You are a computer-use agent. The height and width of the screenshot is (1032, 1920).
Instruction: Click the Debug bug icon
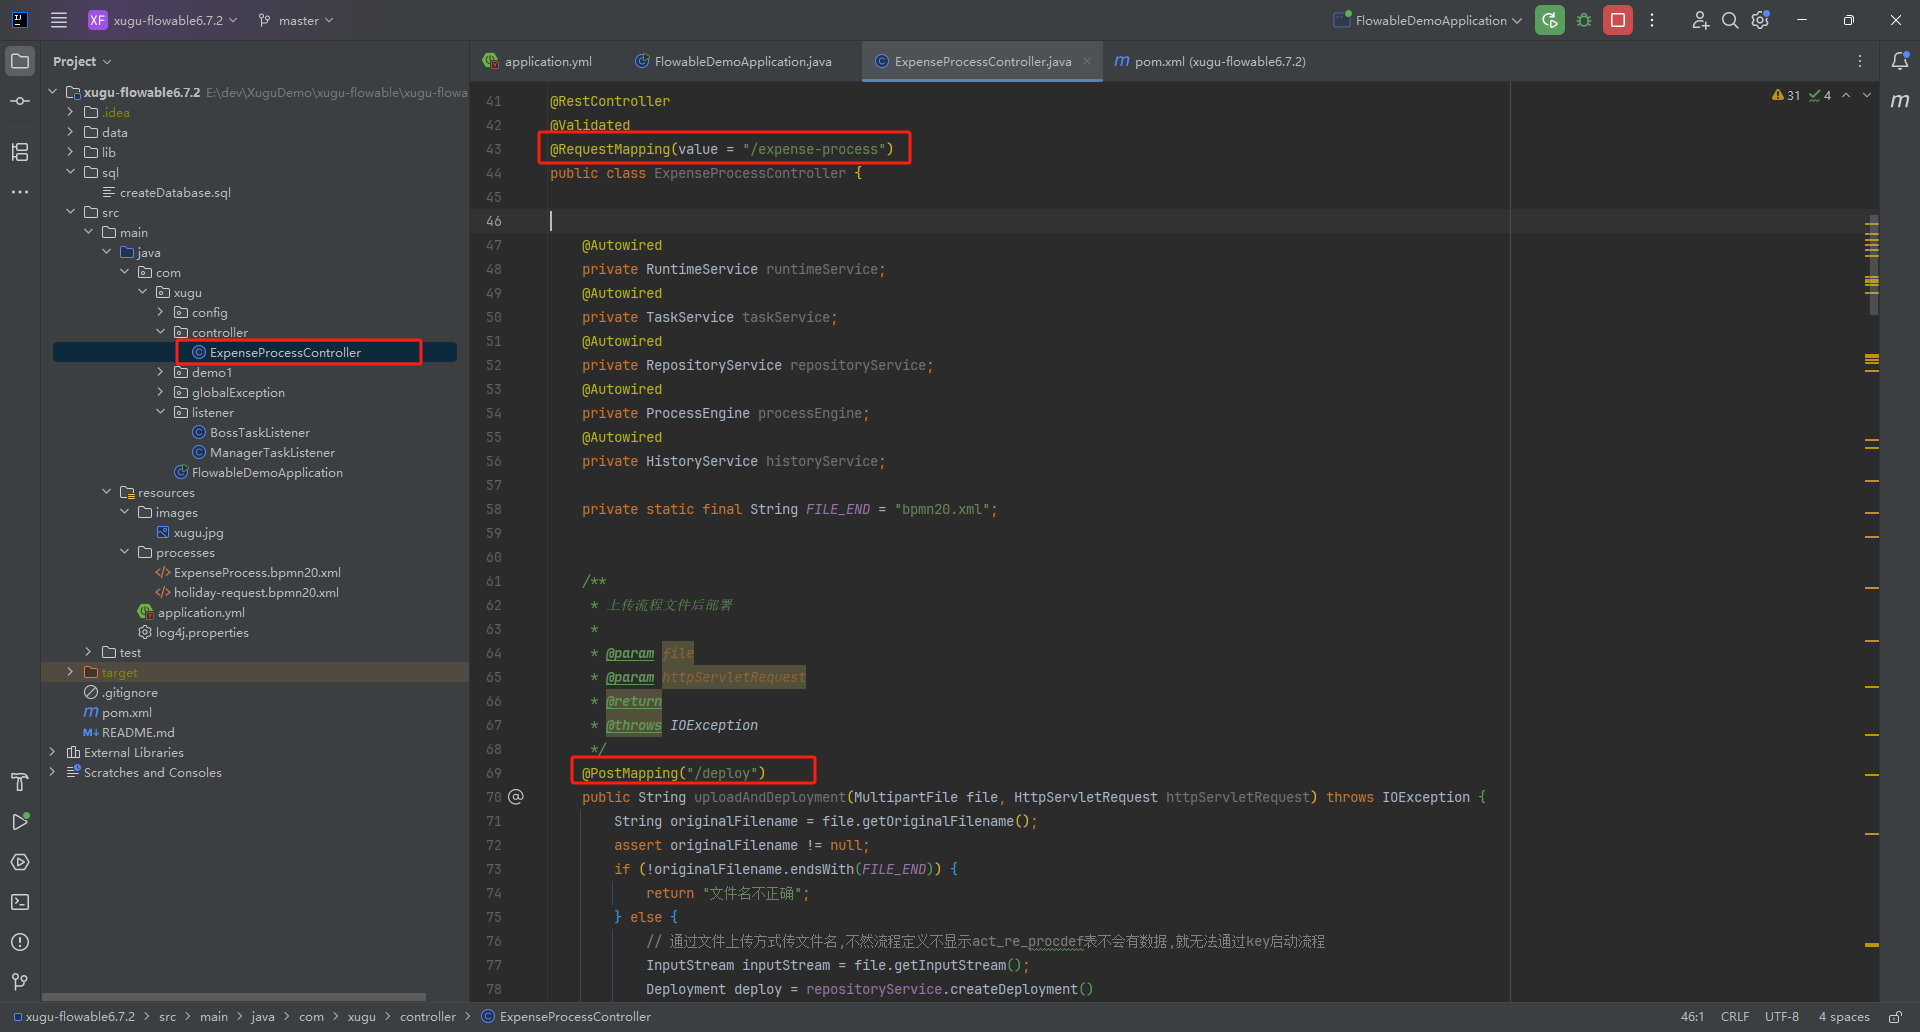point(1584,20)
